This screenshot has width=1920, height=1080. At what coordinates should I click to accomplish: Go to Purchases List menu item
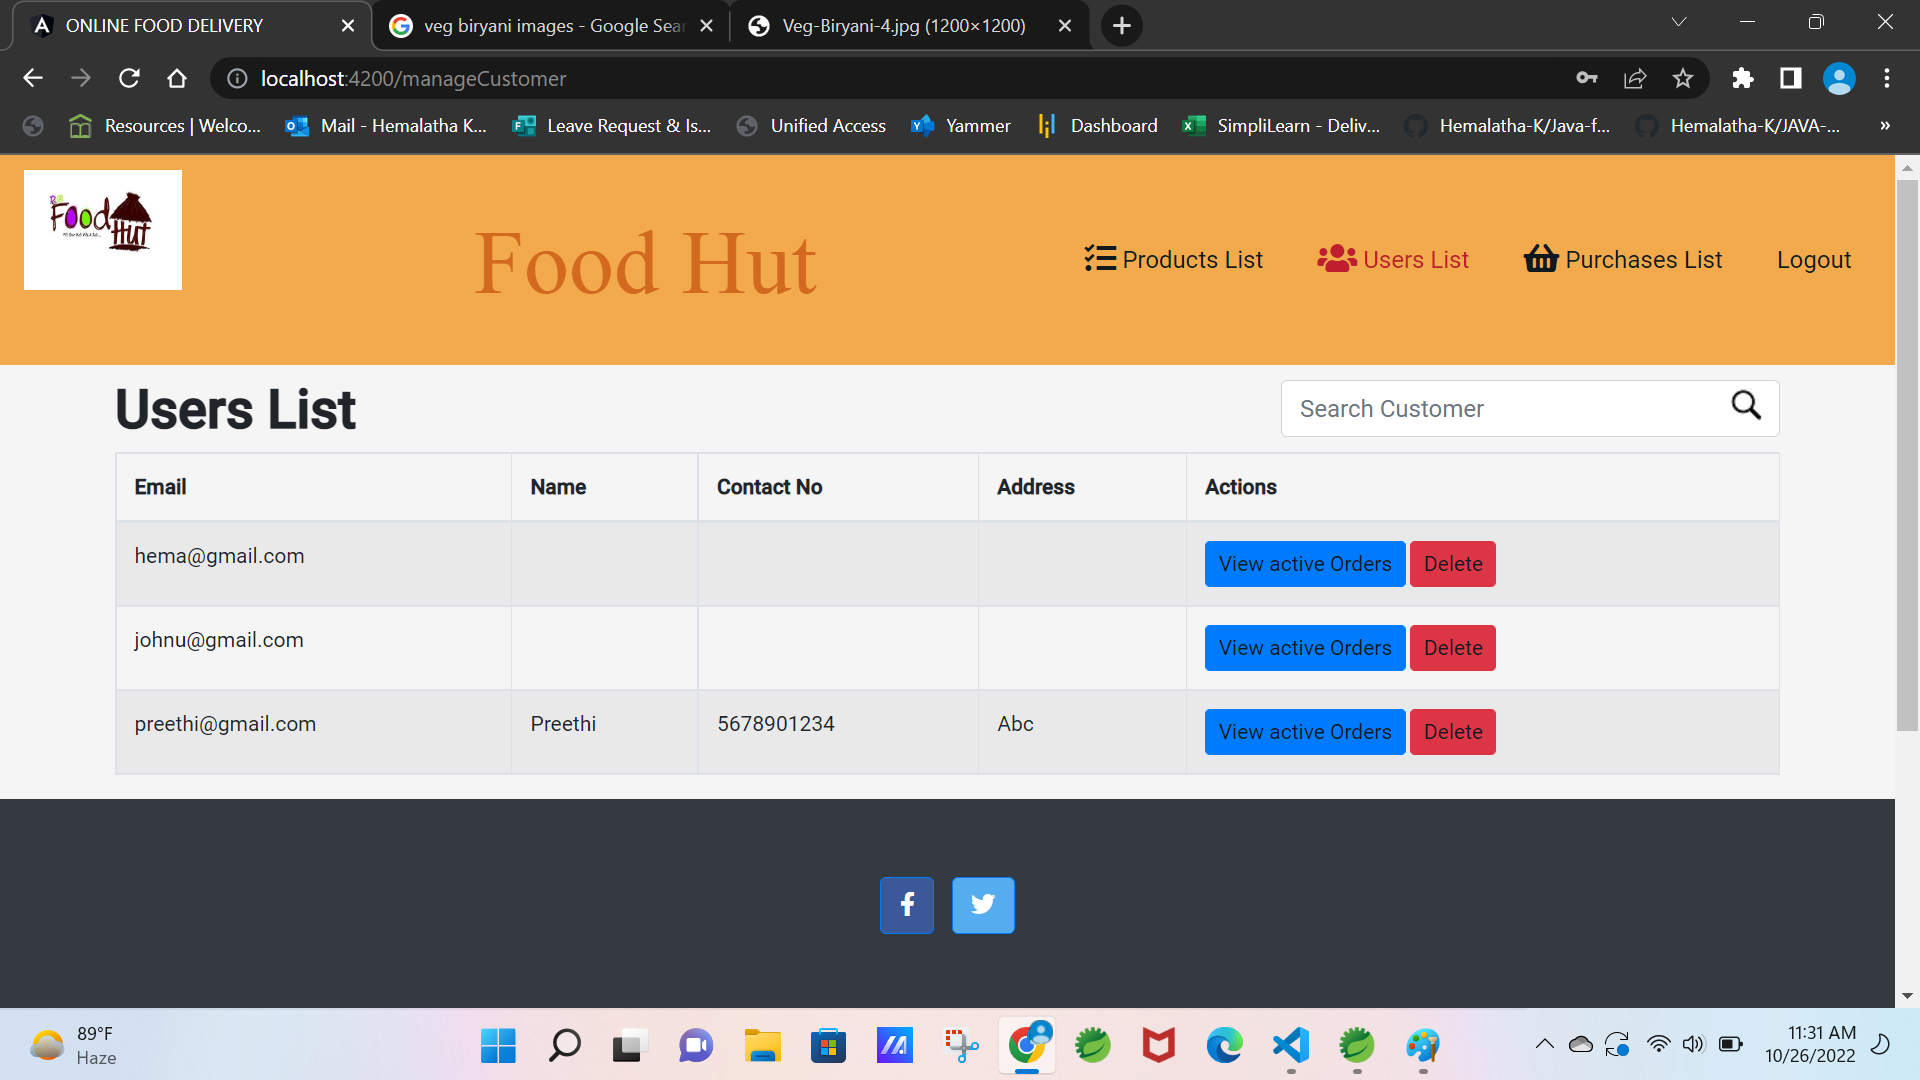[1623, 260]
